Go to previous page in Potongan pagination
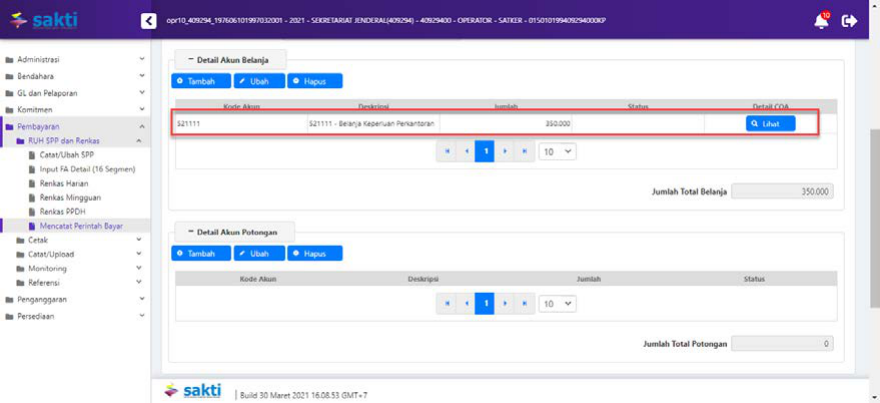This screenshot has height=403, width=880. point(466,303)
